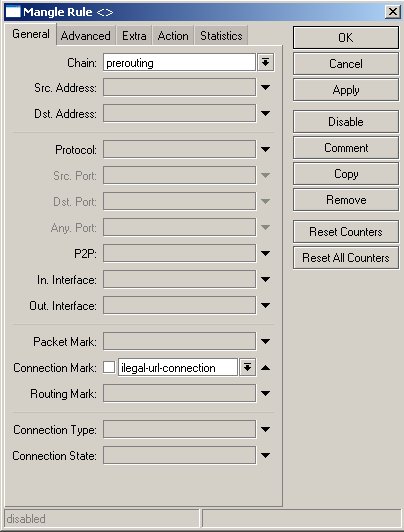Switch to the Advanced tab
The height and width of the screenshot is (532, 404).
click(86, 36)
